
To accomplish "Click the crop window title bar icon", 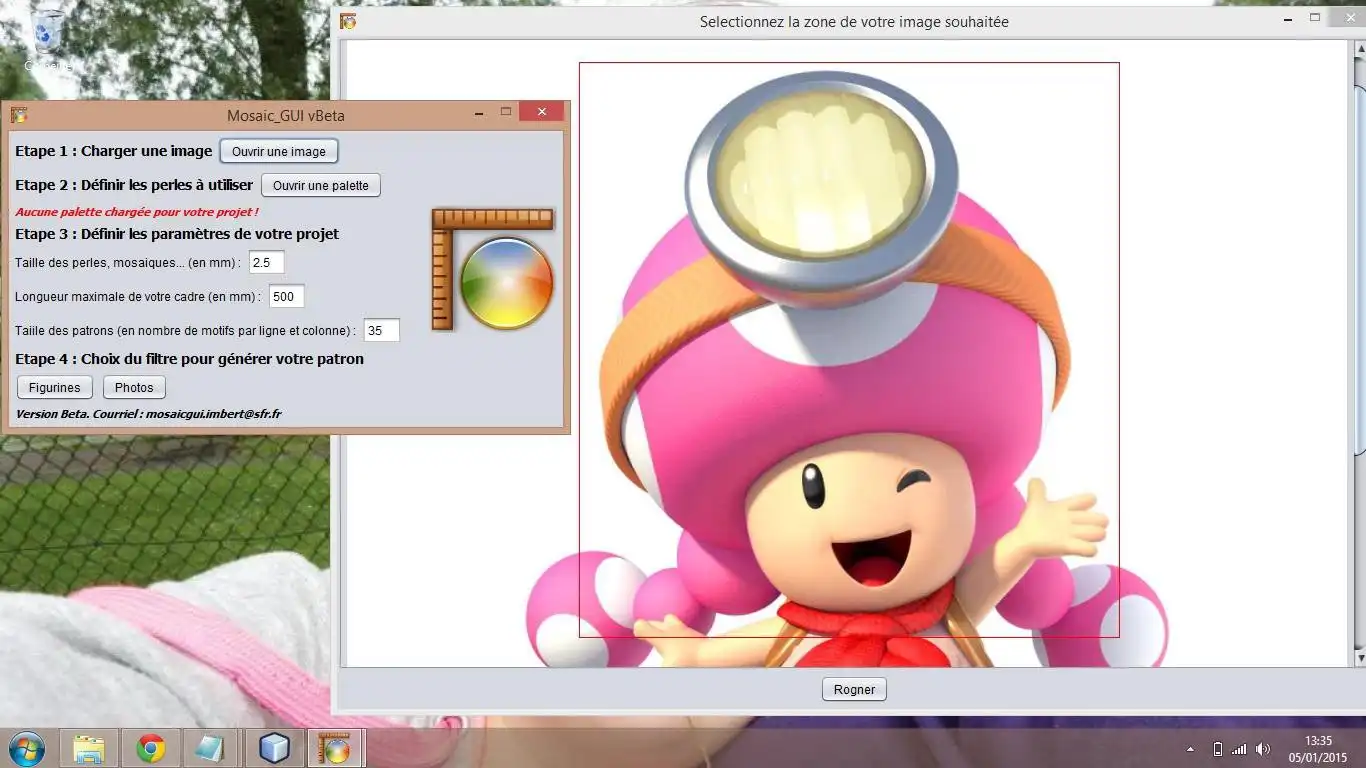I will (347, 21).
